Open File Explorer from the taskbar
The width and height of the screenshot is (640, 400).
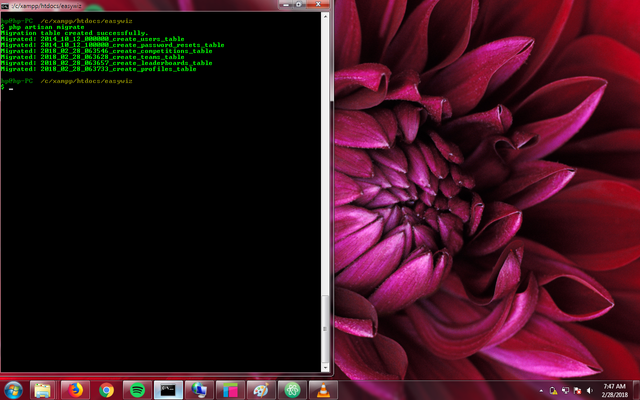pos(42,390)
